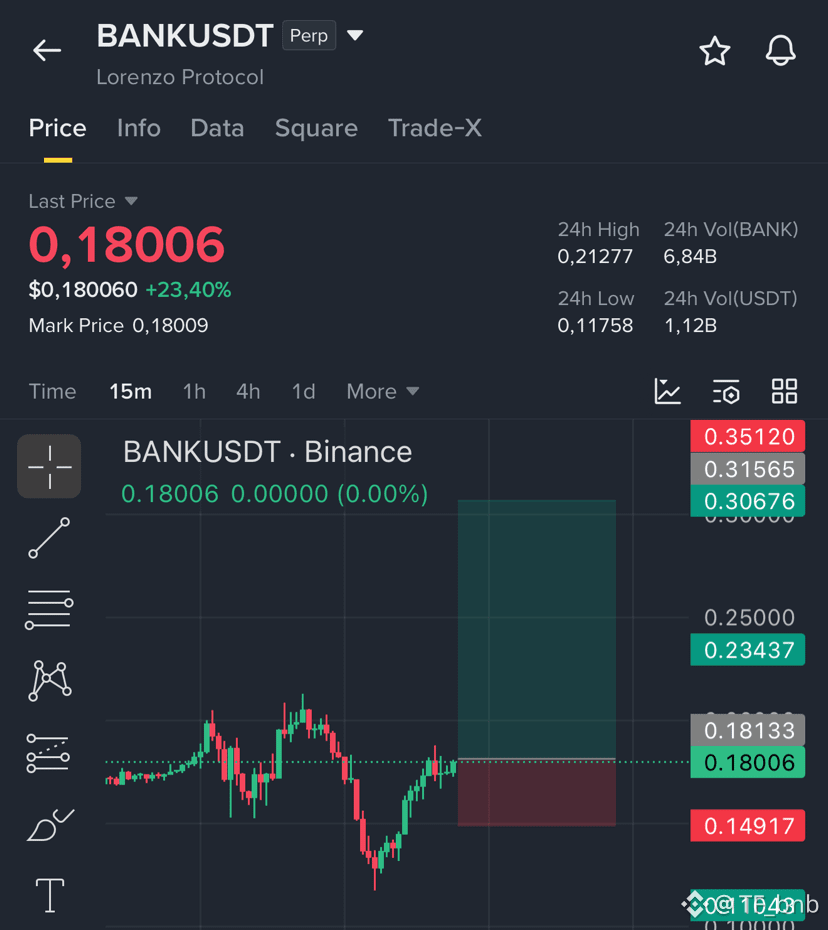Click the red loss zone of position

537,792
